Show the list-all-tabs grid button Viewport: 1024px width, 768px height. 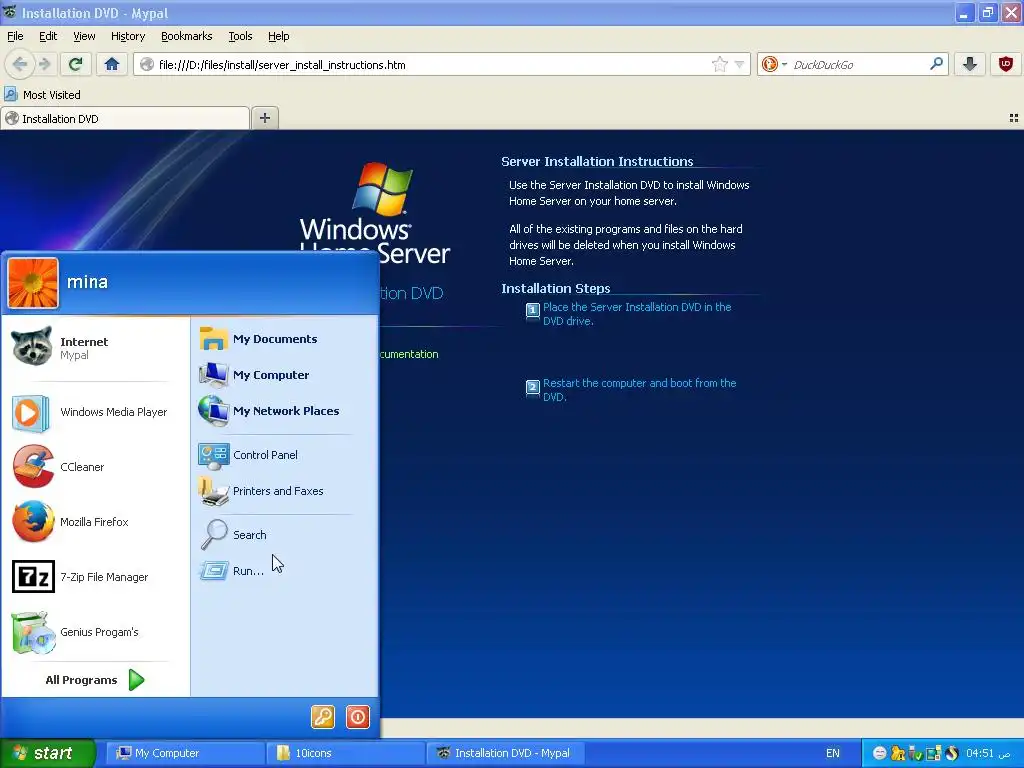(1014, 118)
